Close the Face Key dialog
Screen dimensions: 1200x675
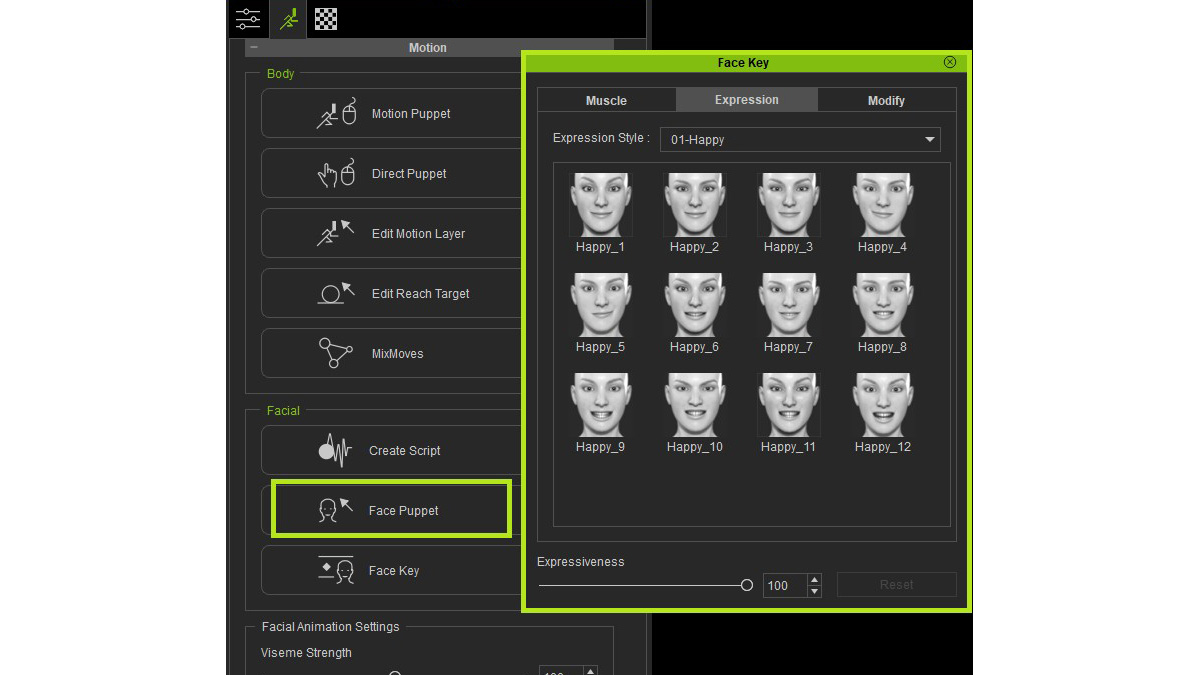[x=950, y=62]
